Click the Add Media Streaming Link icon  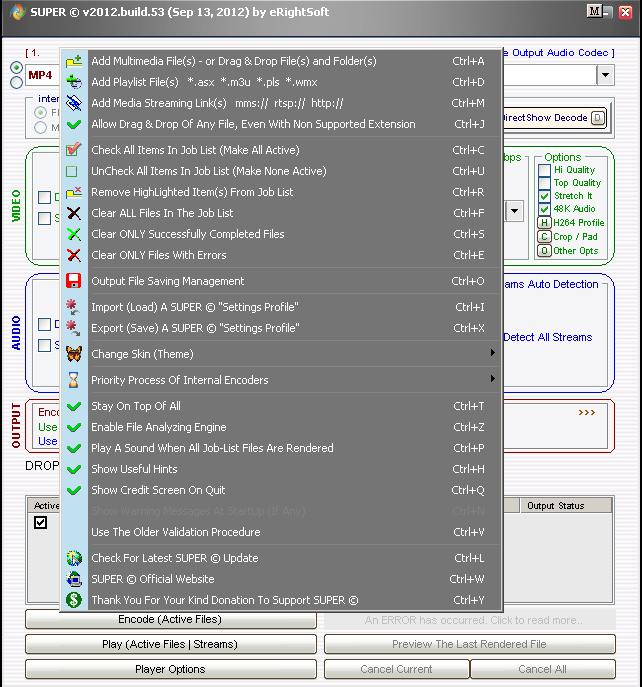[74, 103]
